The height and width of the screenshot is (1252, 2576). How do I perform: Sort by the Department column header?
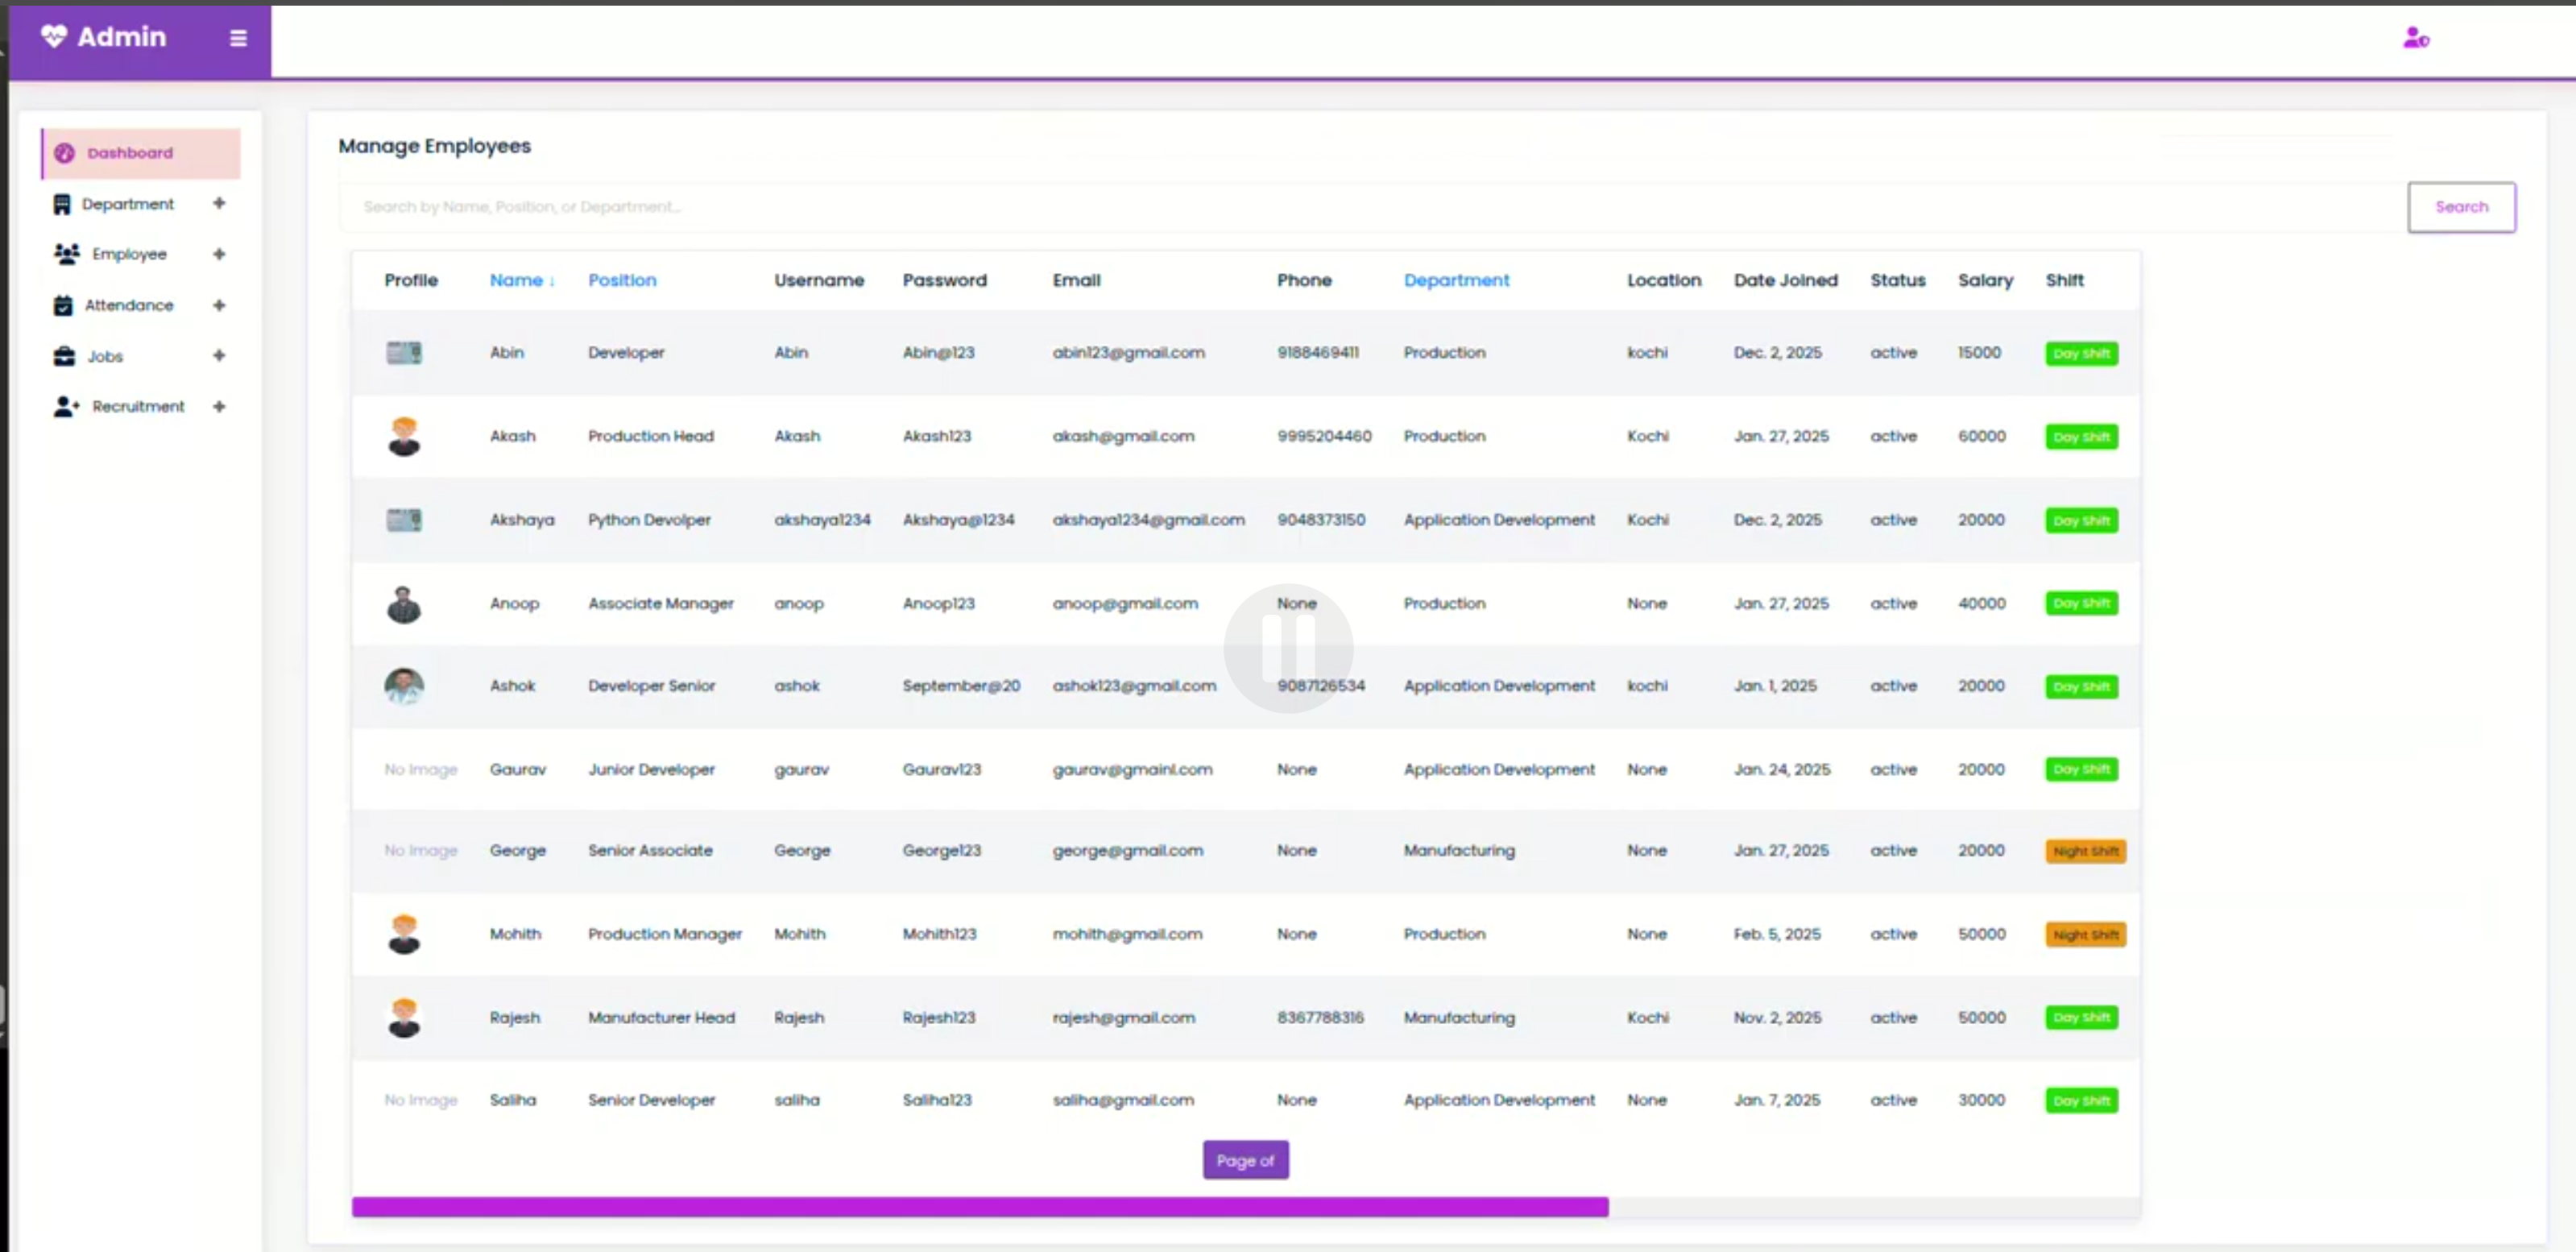pyautogui.click(x=1456, y=280)
